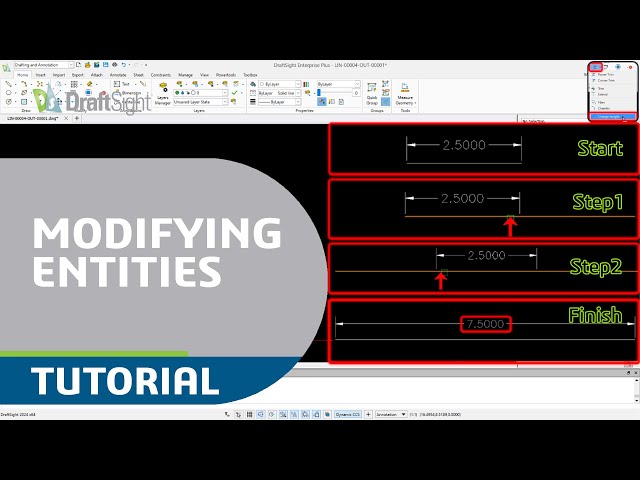The height and width of the screenshot is (480, 640).
Task: Click the Save icon in quick access toolbar
Action: click(x=106, y=65)
